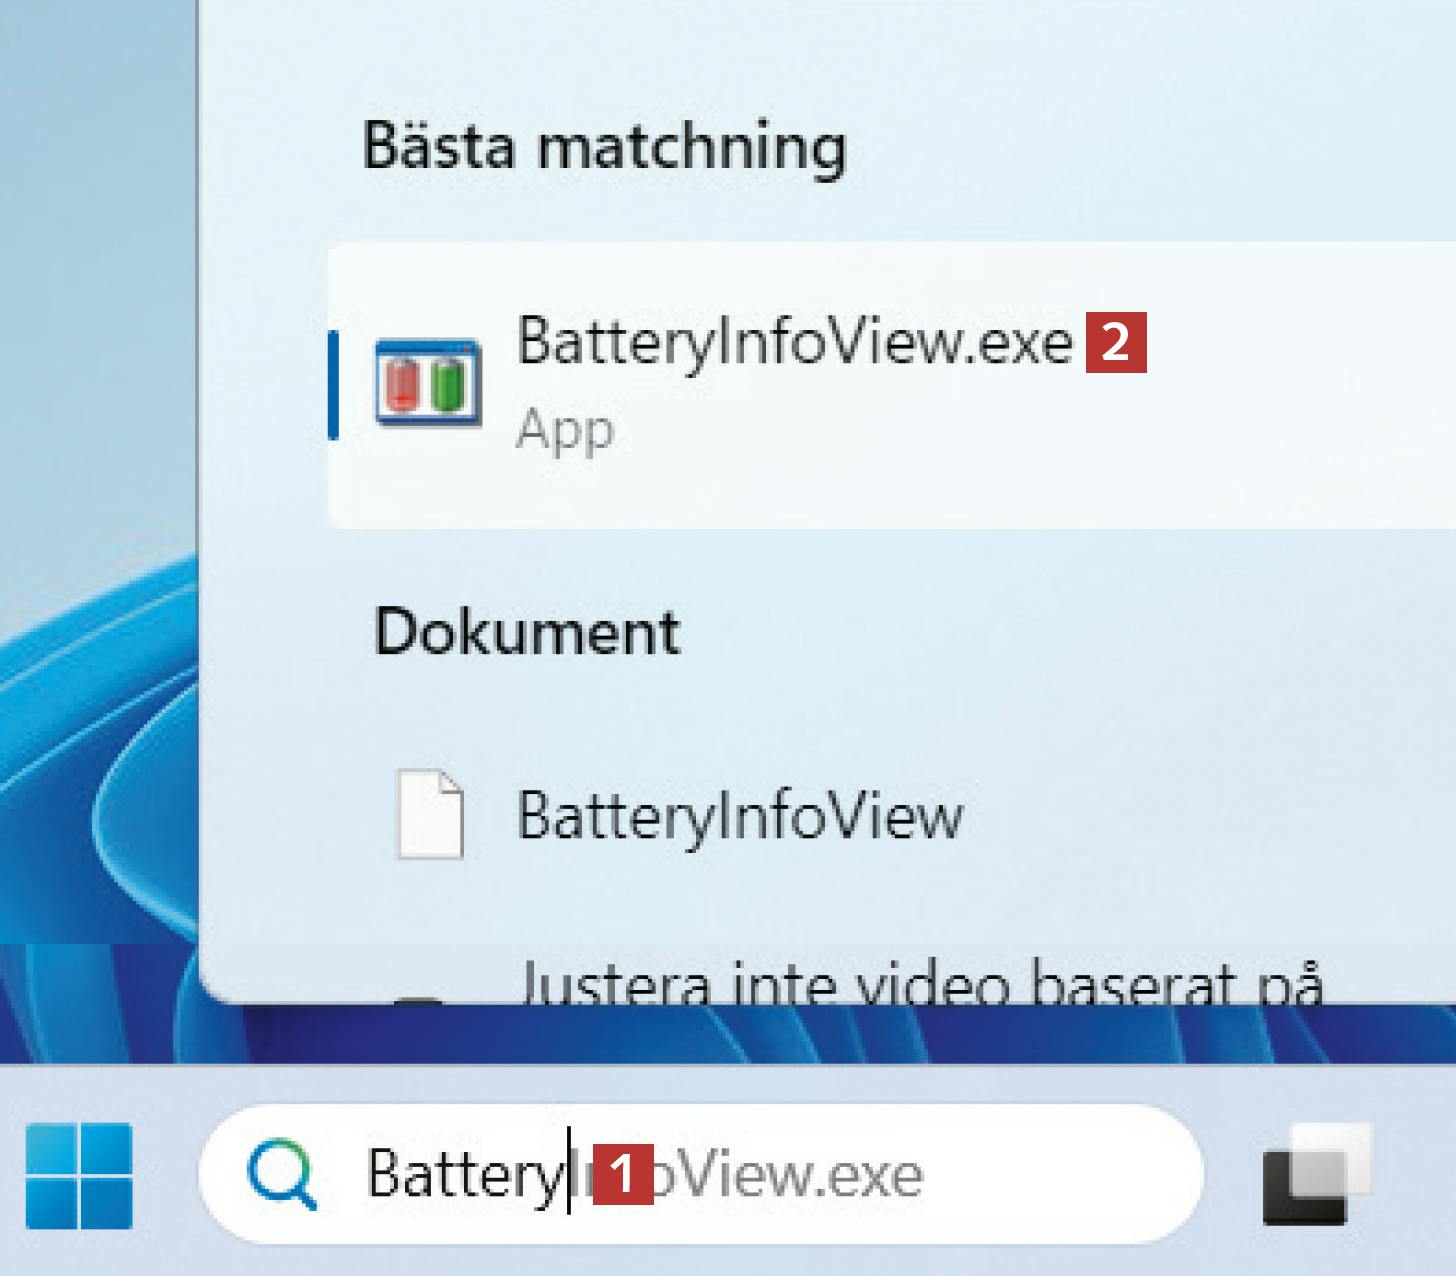Focus the taskbar search text field

click(x=1050, y=1174)
